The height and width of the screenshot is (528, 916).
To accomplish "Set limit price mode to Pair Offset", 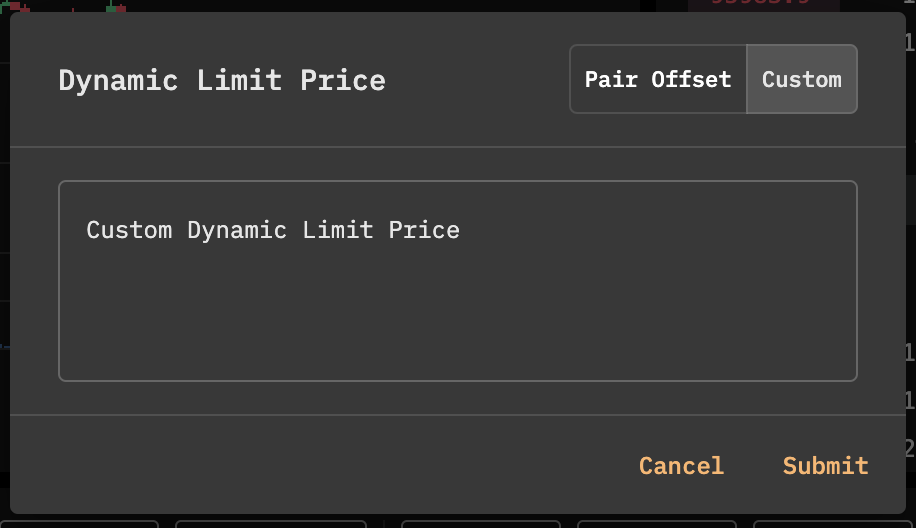I will click(658, 80).
